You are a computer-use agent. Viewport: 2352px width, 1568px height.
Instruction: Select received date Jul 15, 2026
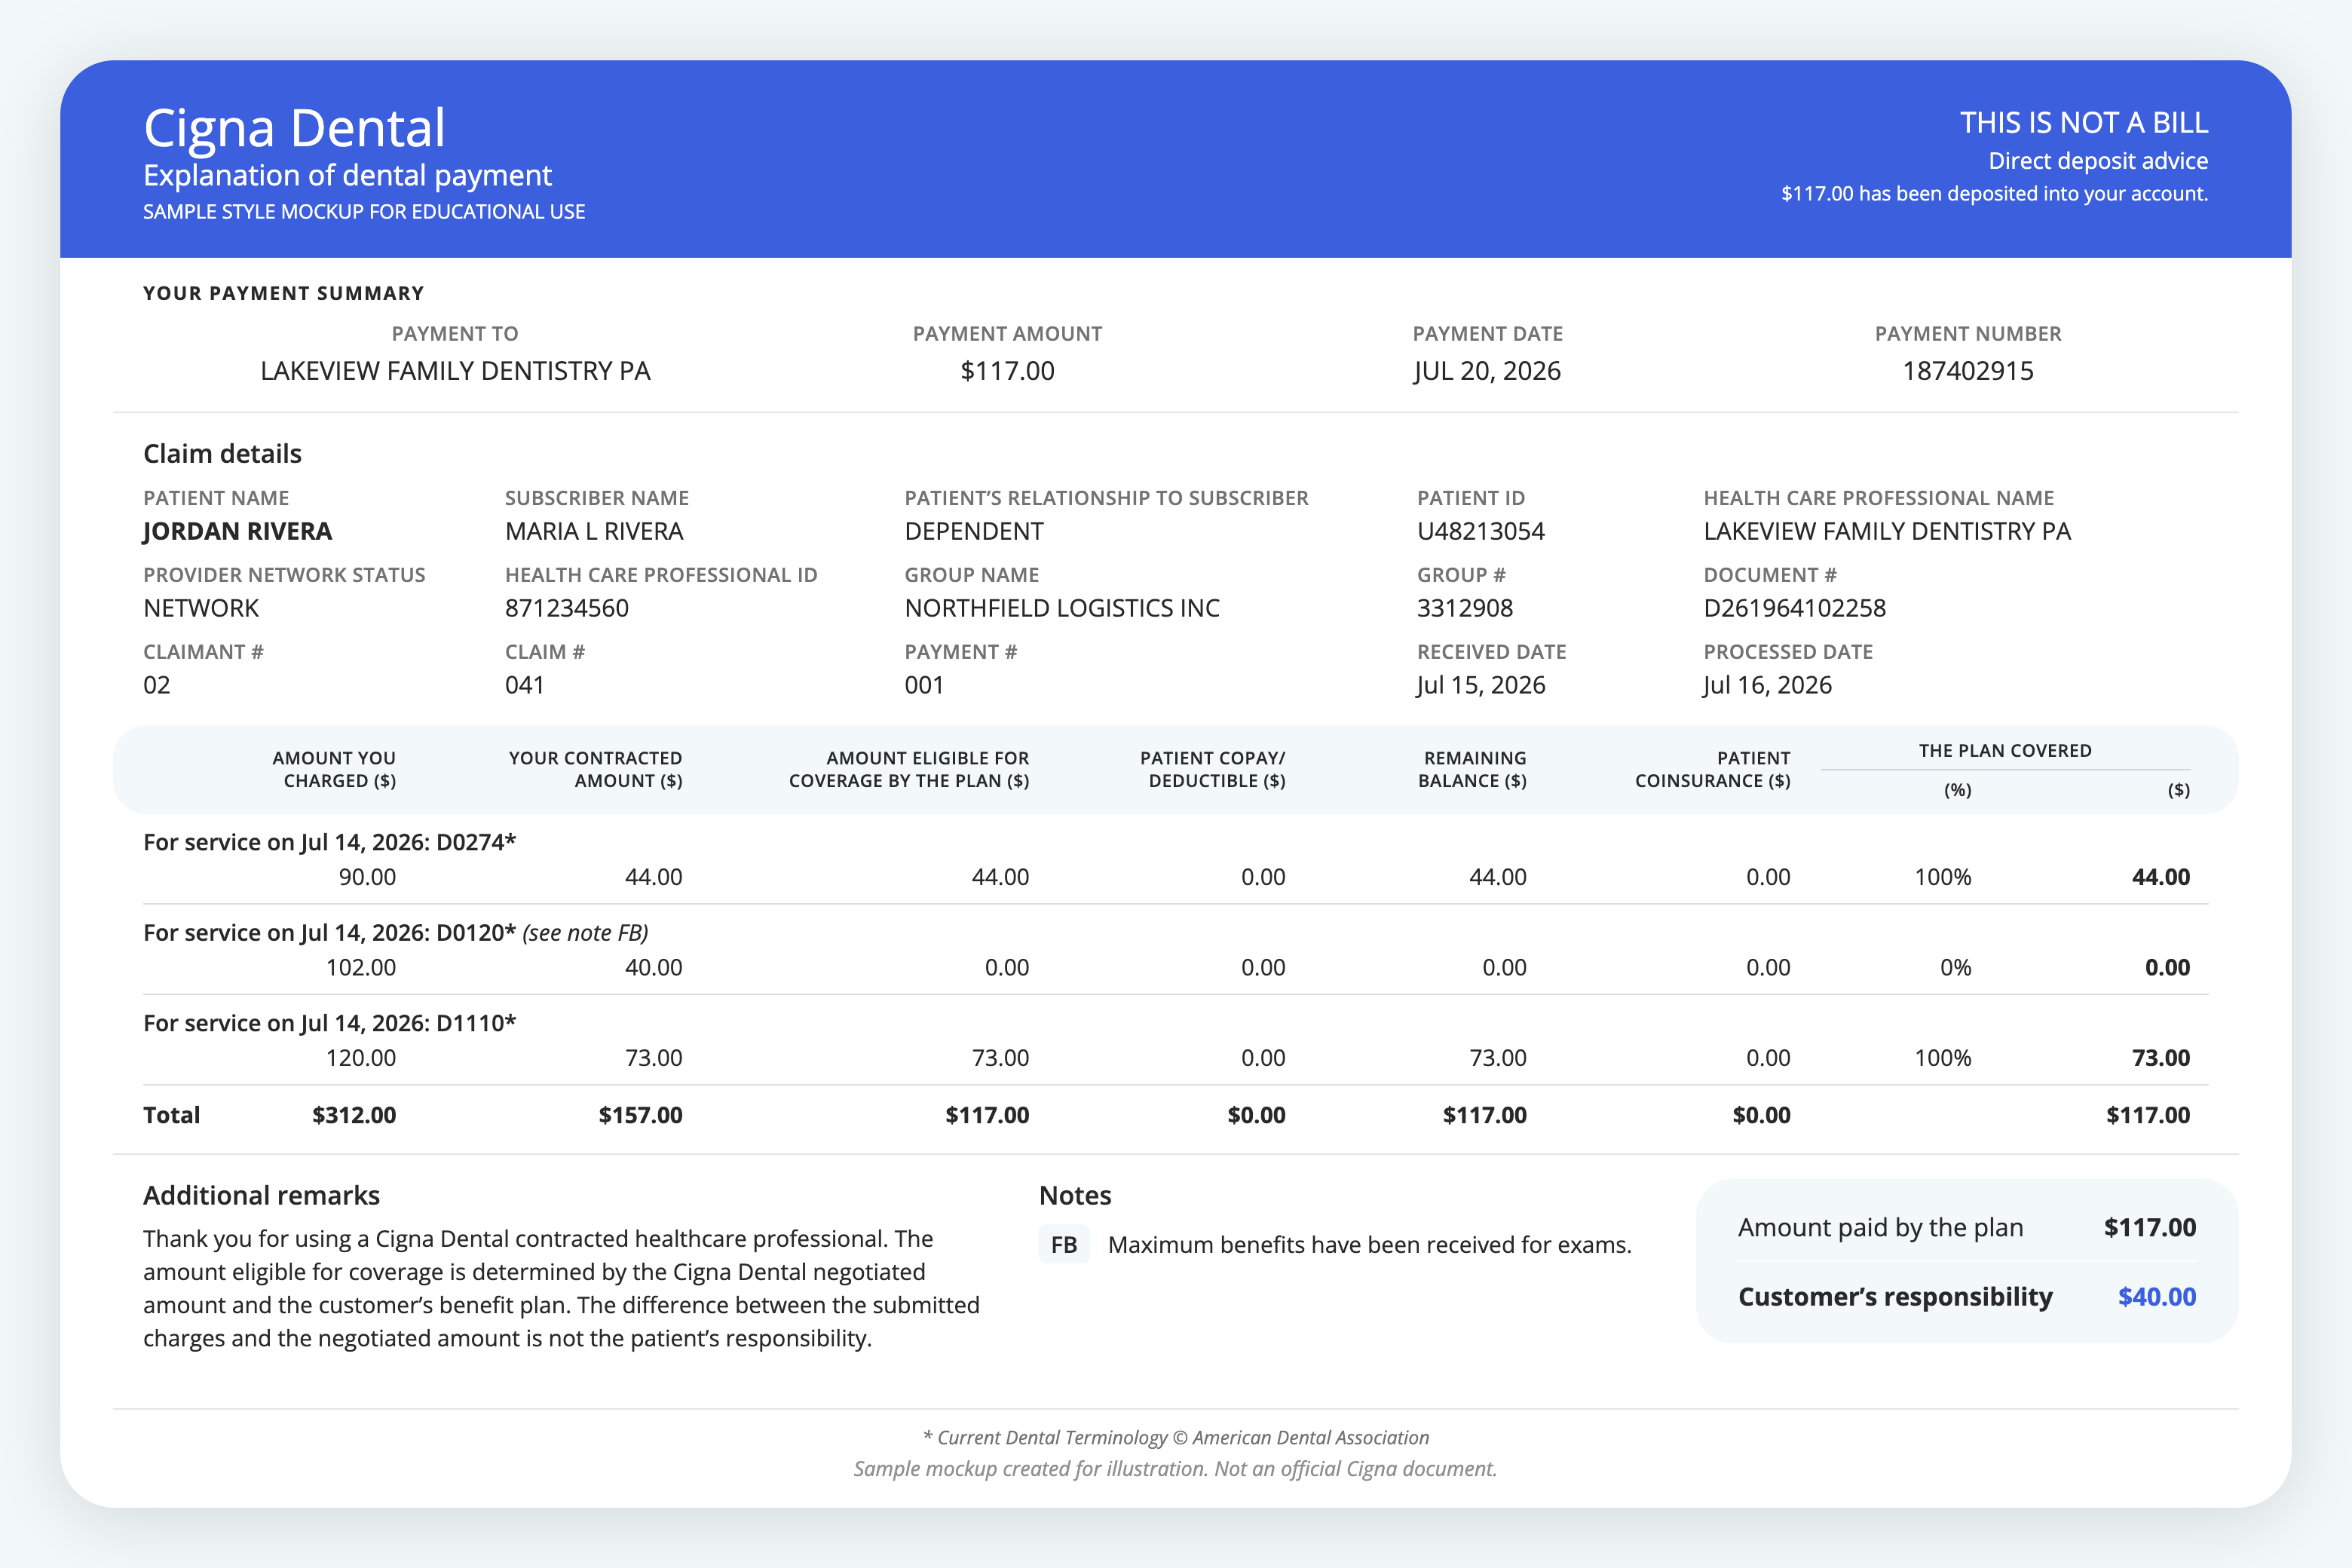pyautogui.click(x=1481, y=685)
